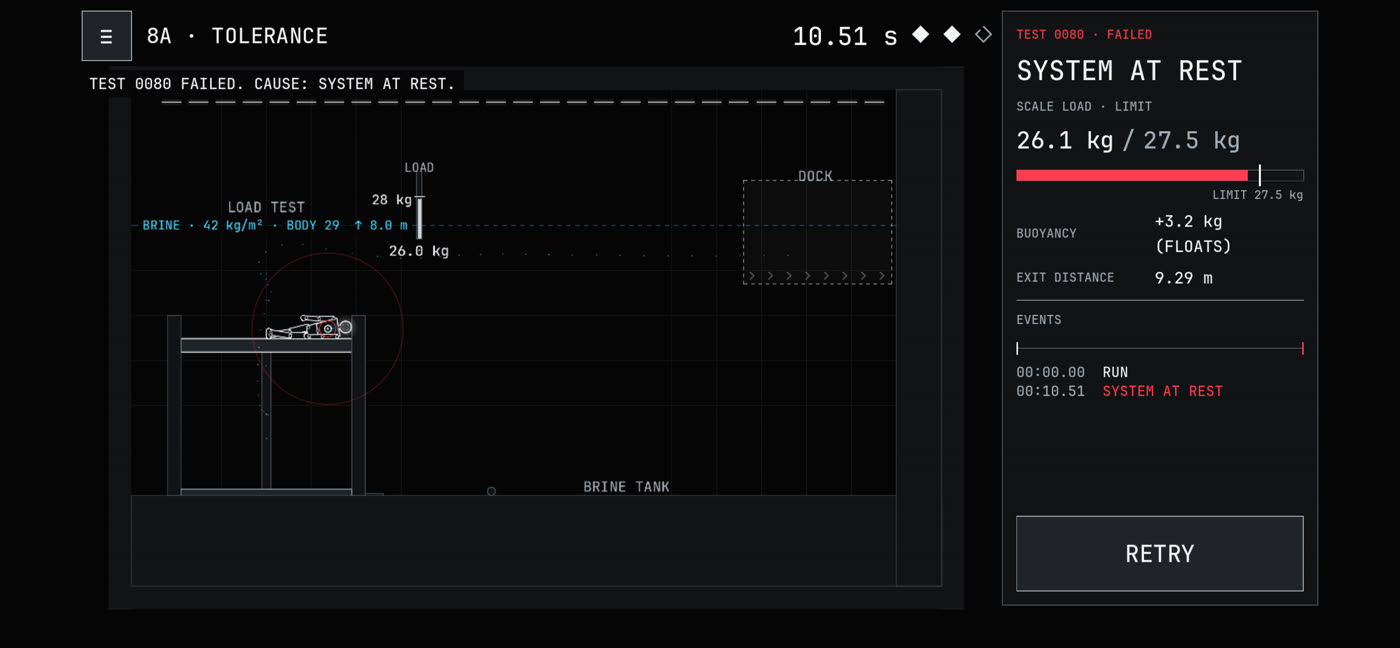
Task: Click the empty outlined diamond indicator
Action: coord(983,35)
